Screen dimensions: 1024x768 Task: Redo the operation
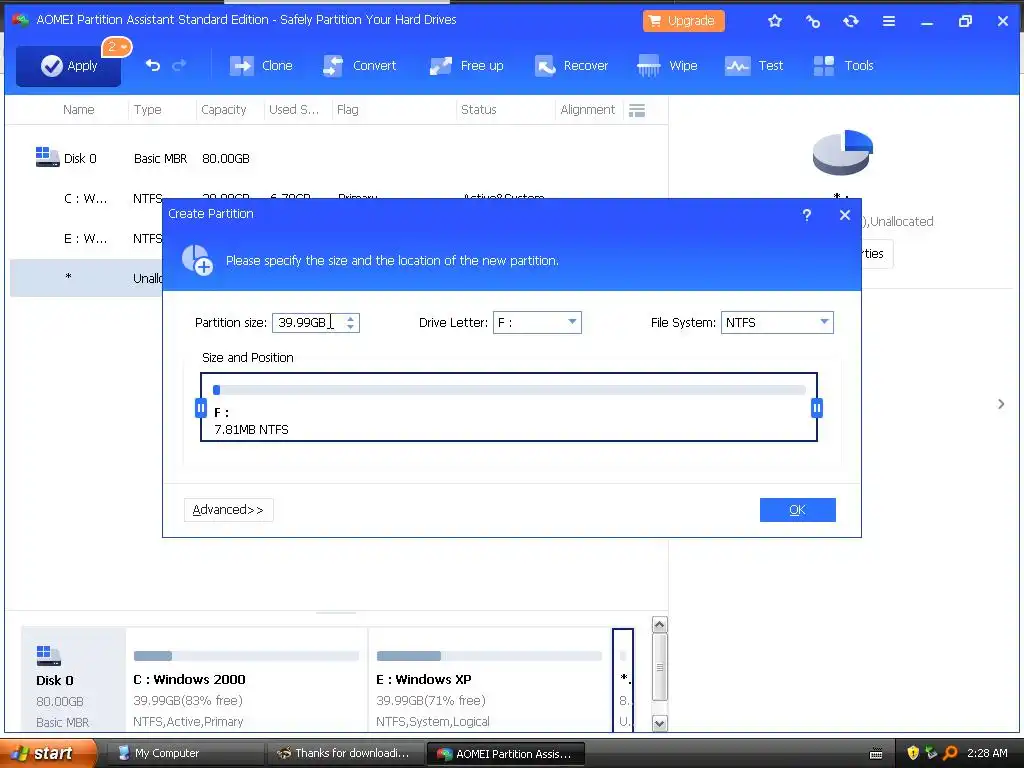click(x=179, y=65)
